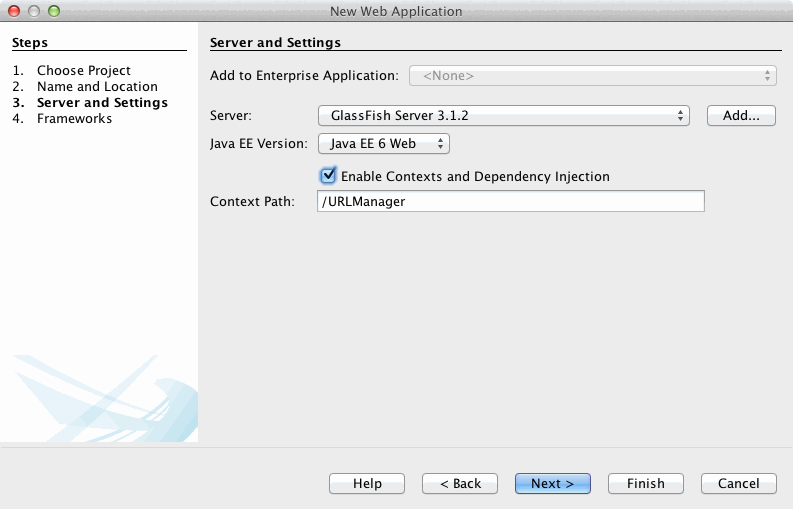Expand the Java EE Version dropdown

(384, 143)
